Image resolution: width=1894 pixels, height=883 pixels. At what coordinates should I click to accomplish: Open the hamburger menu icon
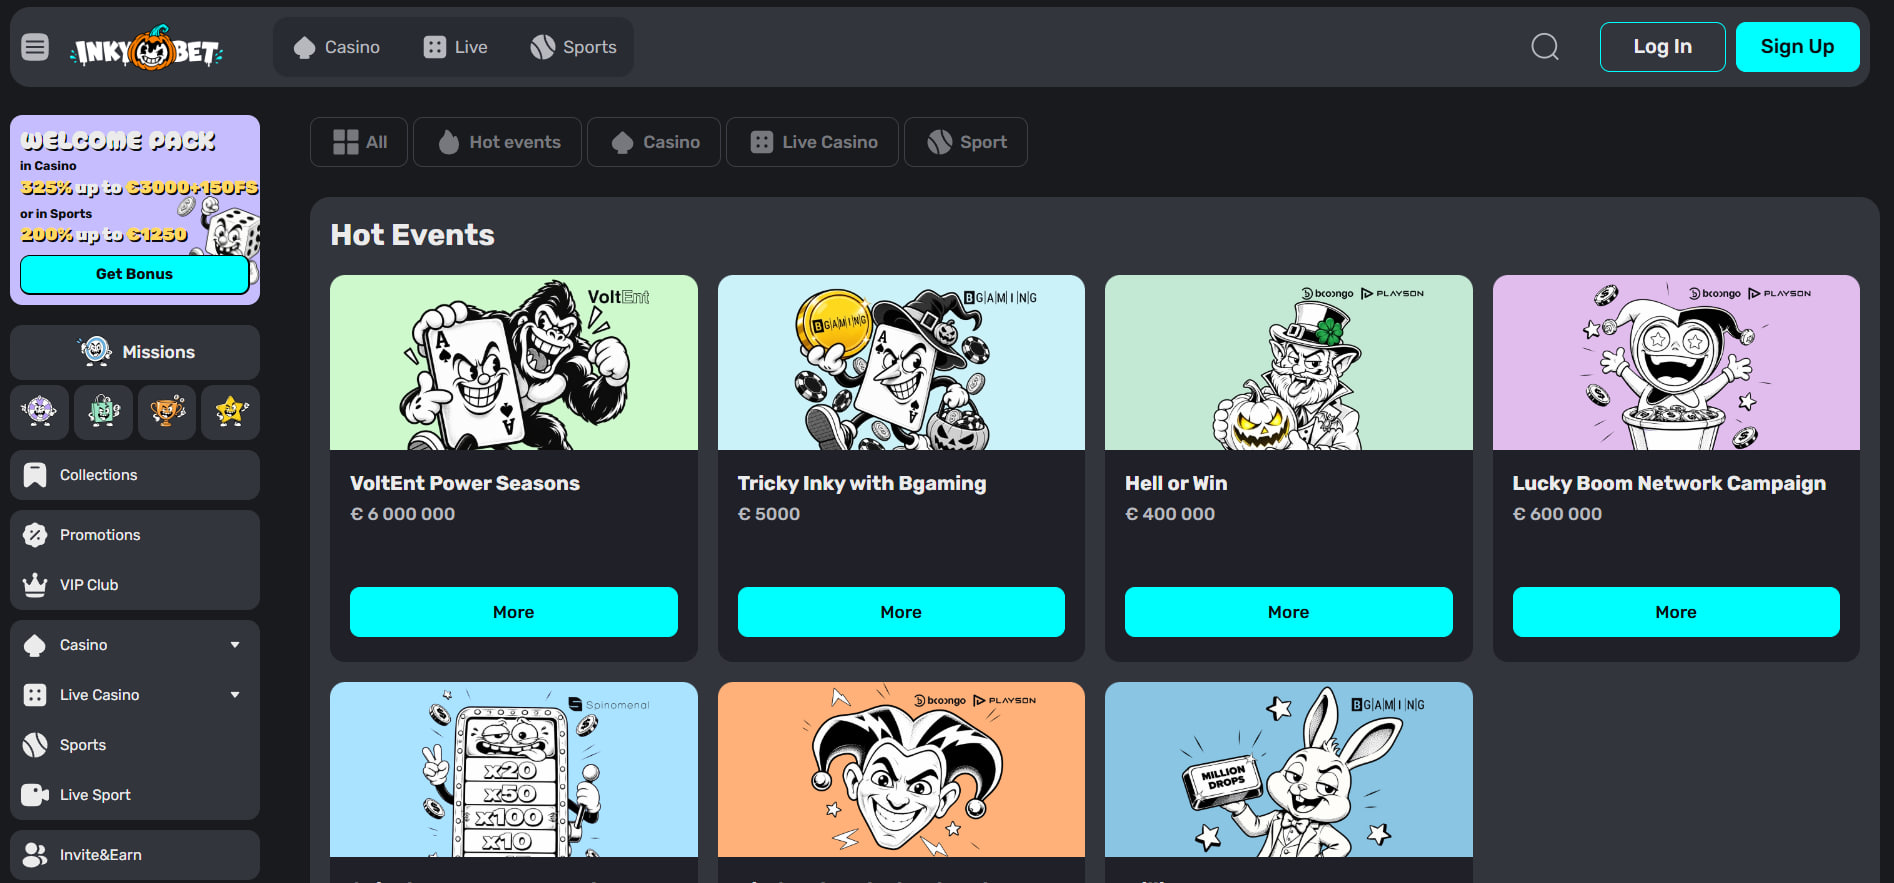pos(35,47)
